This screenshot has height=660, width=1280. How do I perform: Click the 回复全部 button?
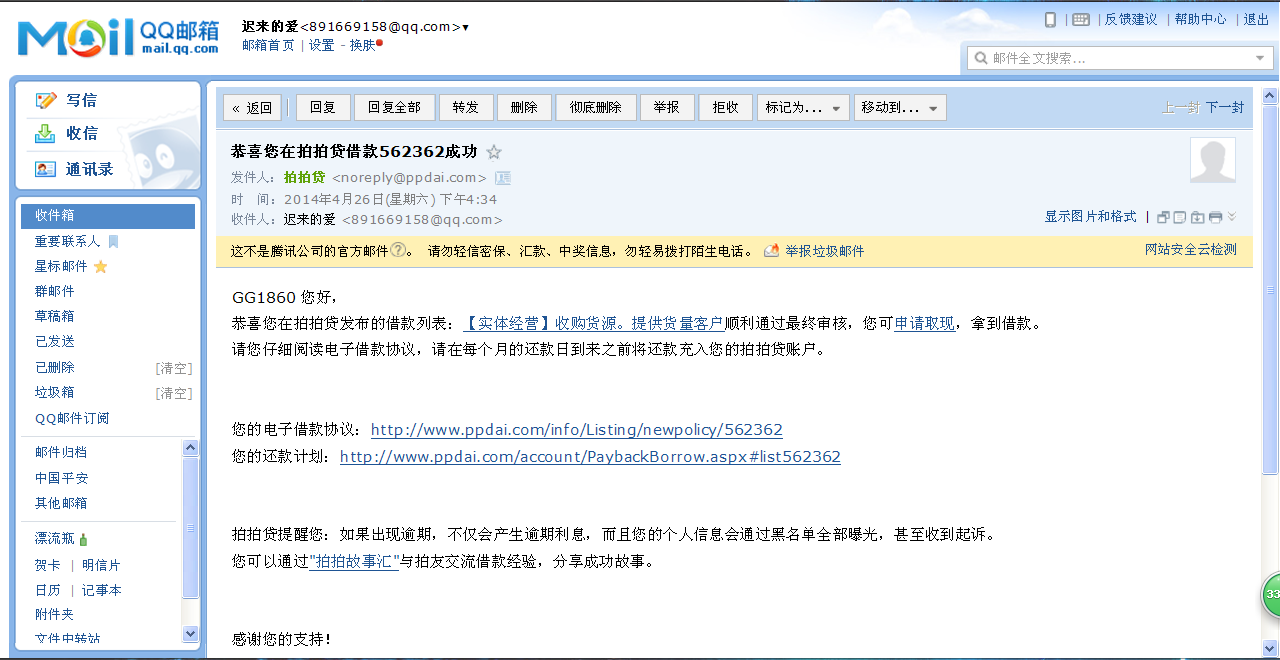click(394, 107)
